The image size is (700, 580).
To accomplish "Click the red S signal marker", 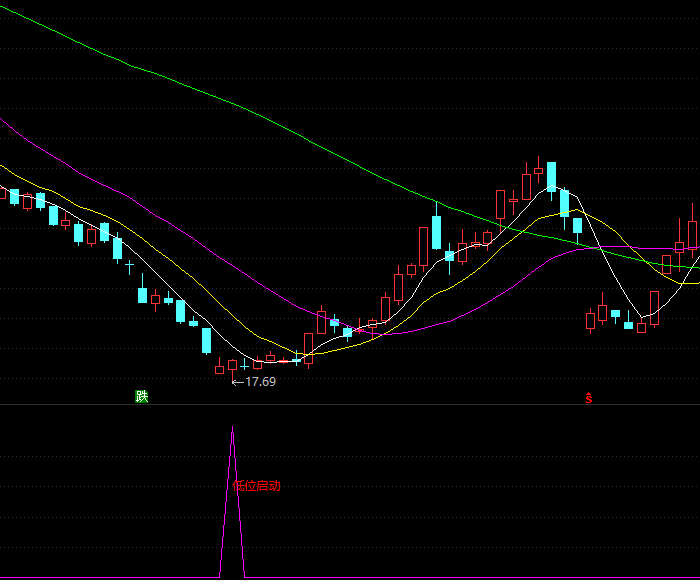I will [x=589, y=398].
